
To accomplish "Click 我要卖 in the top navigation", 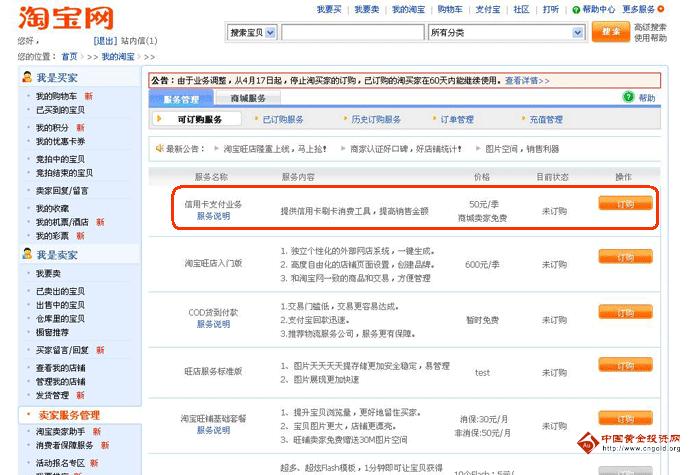I will click(367, 9).
